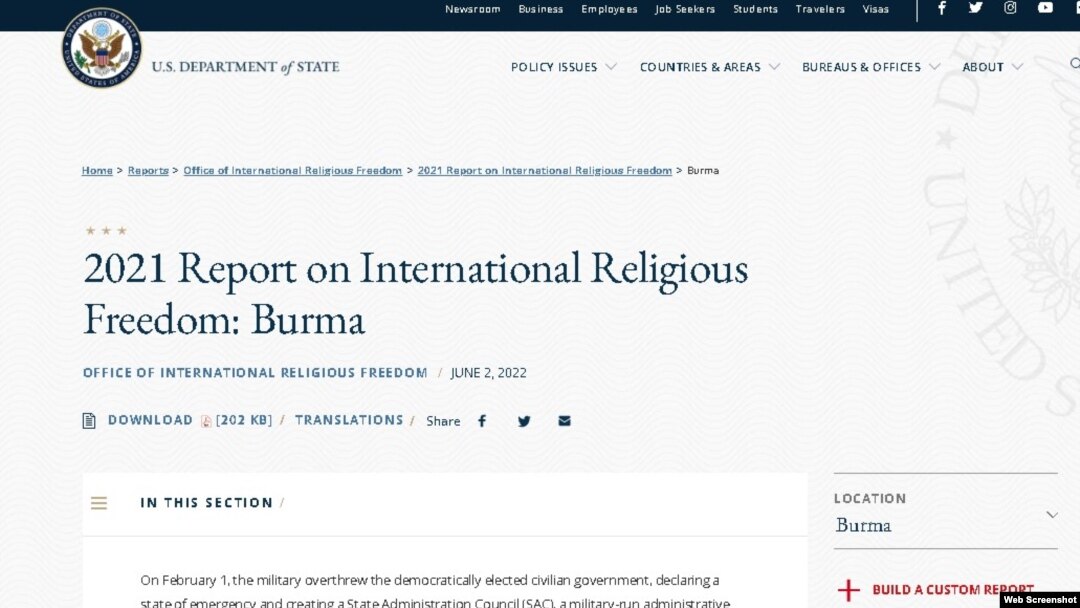Click the PDF file icon next to 202 KB

tap(206, 421)
